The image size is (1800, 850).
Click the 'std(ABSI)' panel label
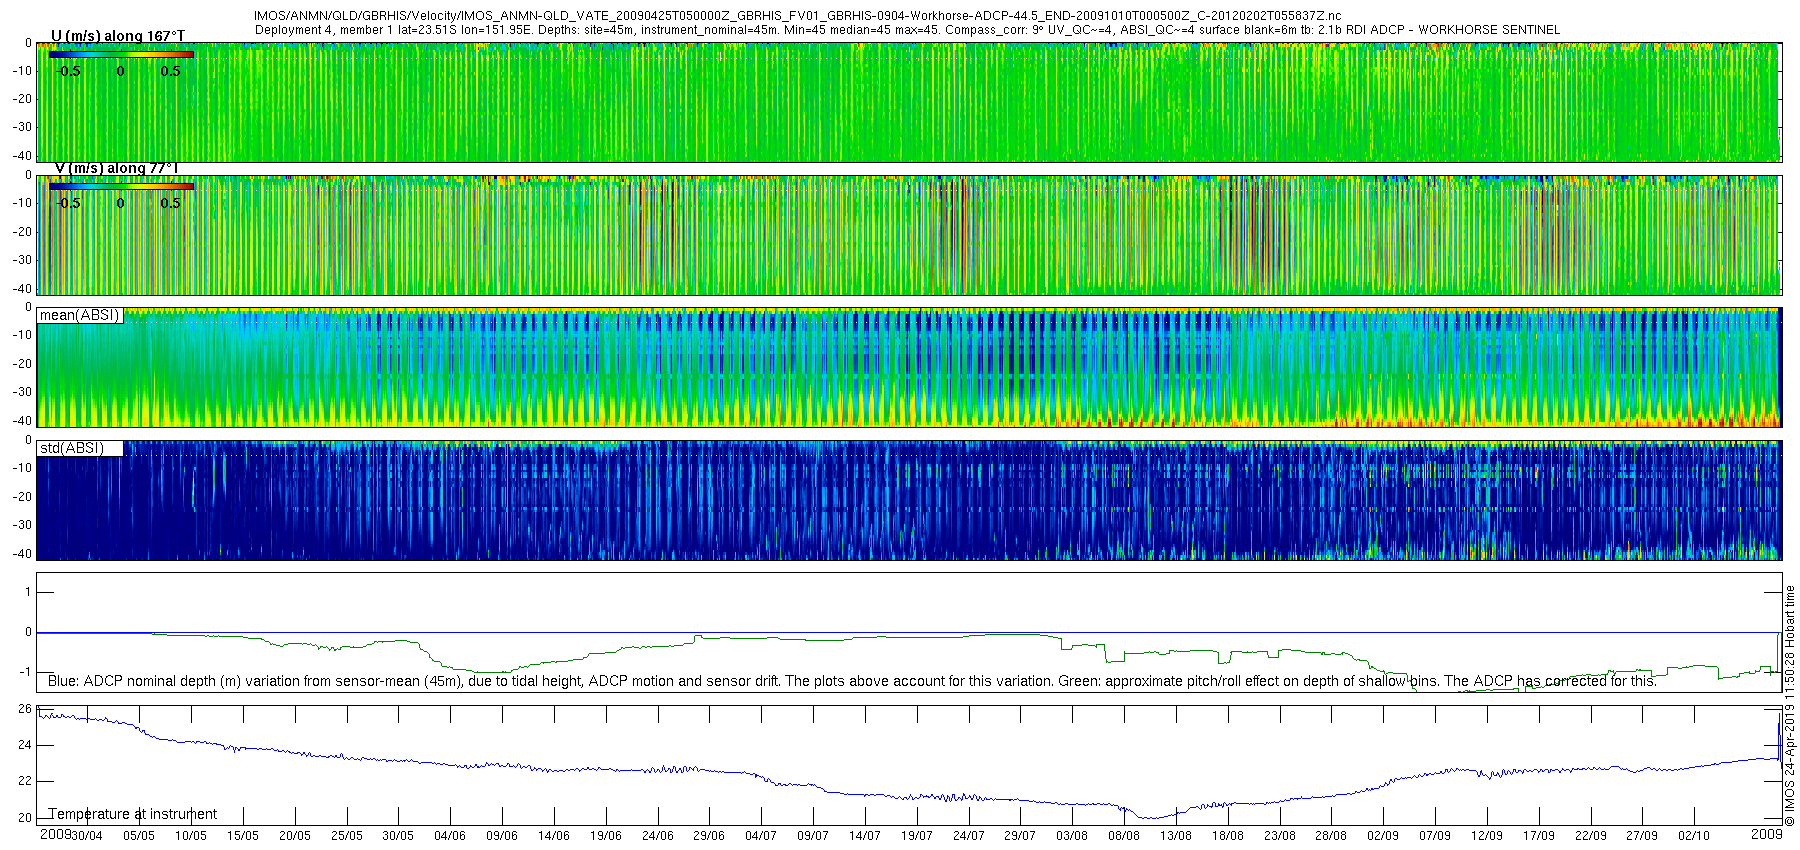72,448
